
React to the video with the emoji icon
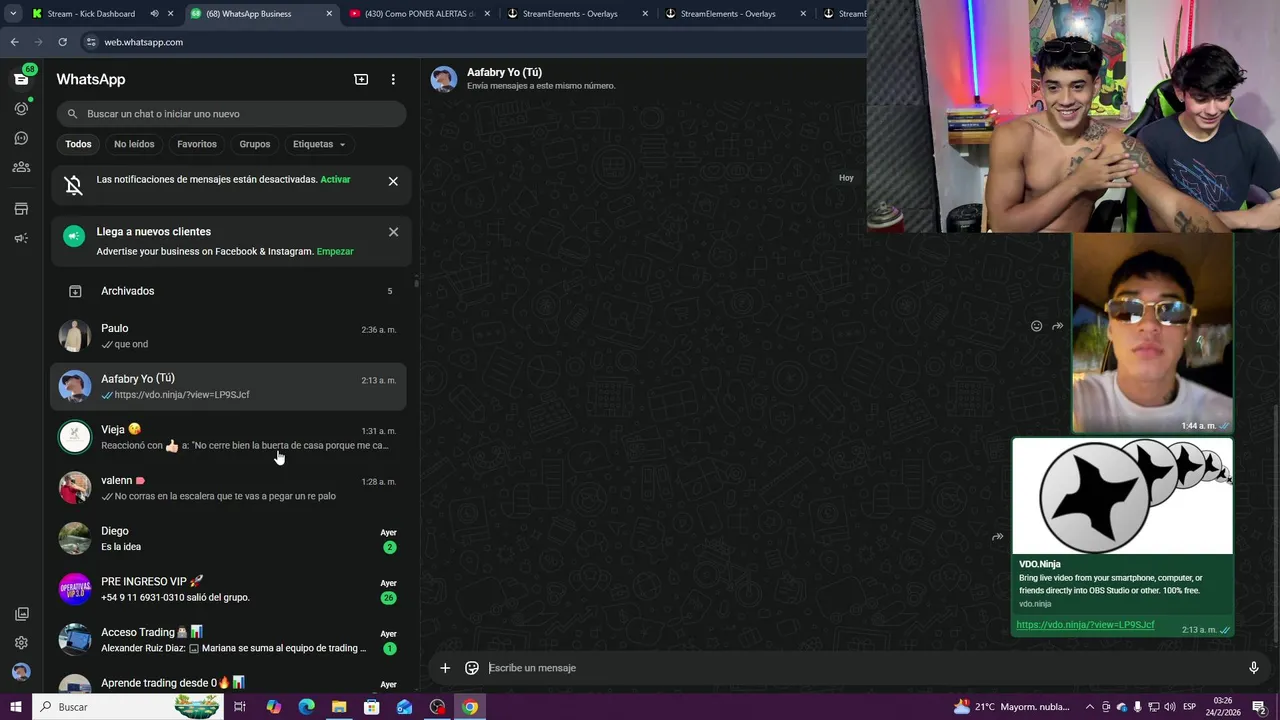pyautogui.click(x=1036, y=326)
